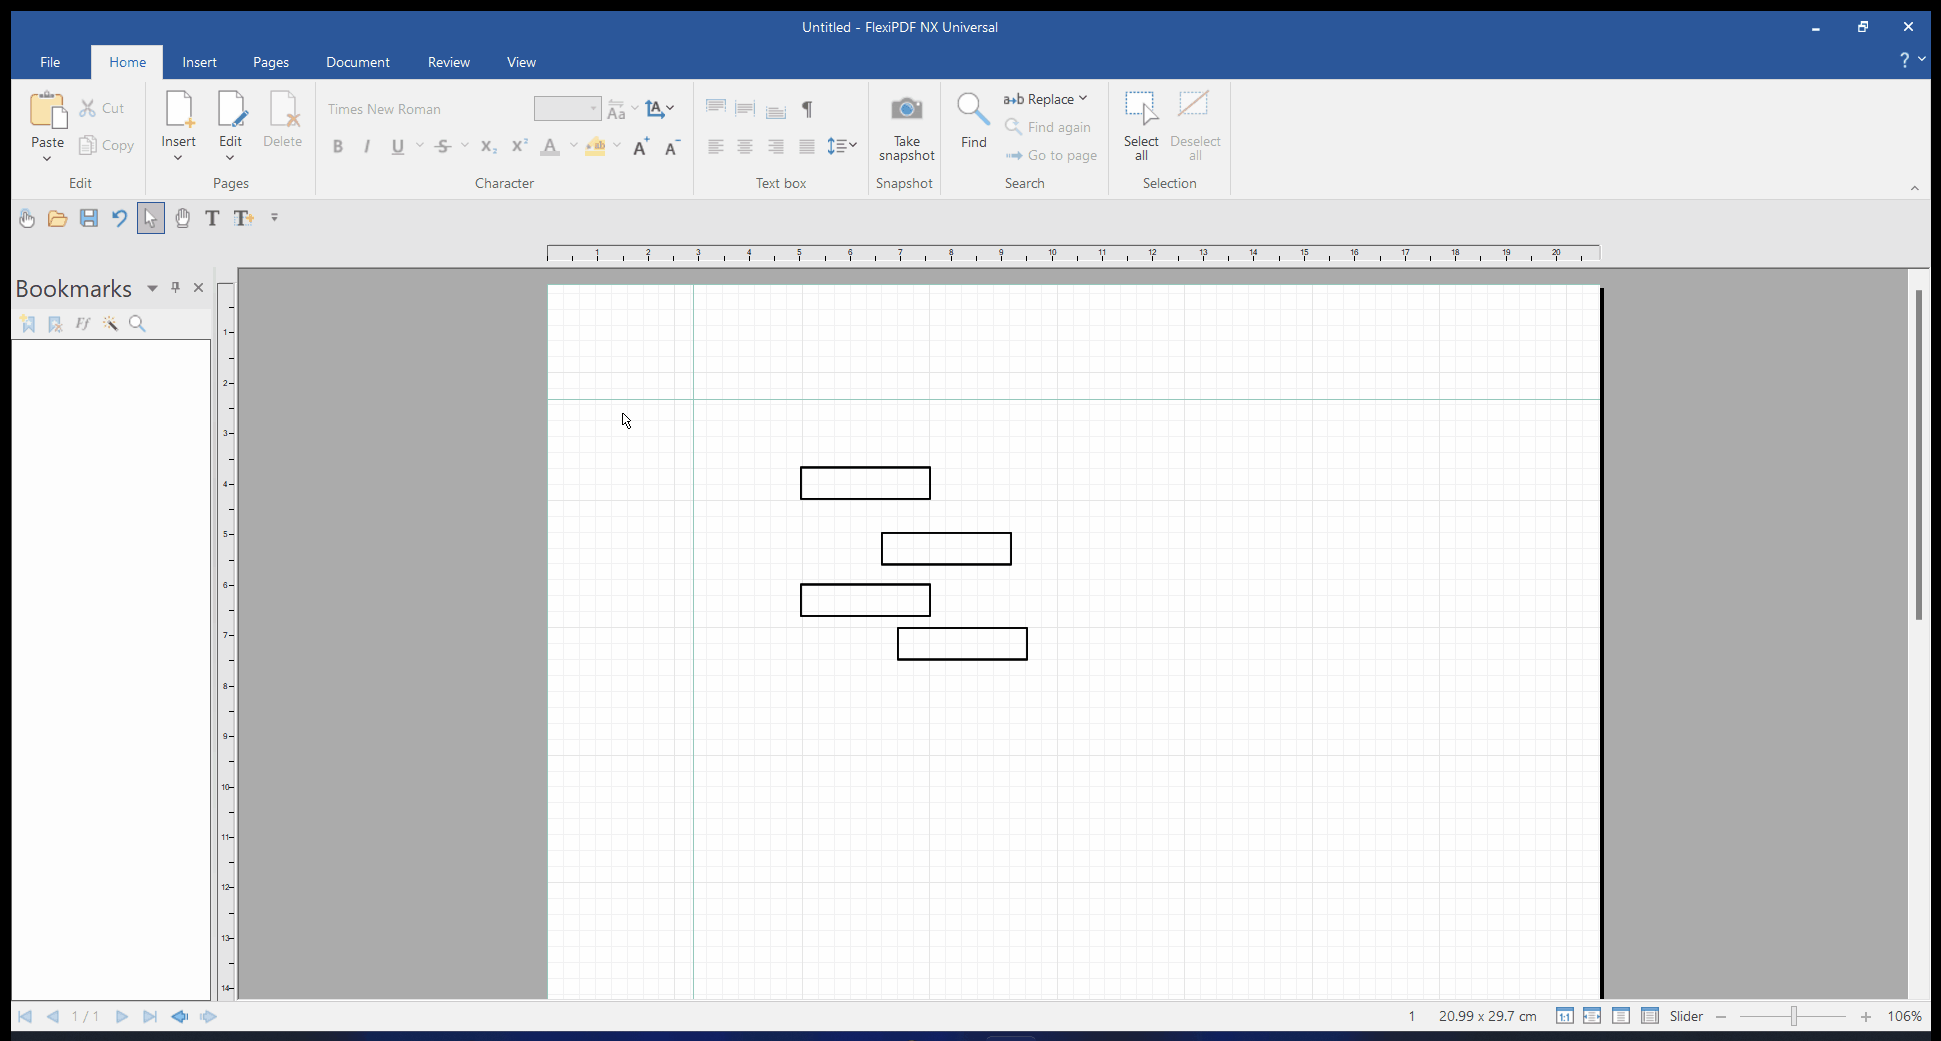Click the bookmark search magnifier icon
The height and width of the screenshot is (1041, 1941).
pos(137,324)
